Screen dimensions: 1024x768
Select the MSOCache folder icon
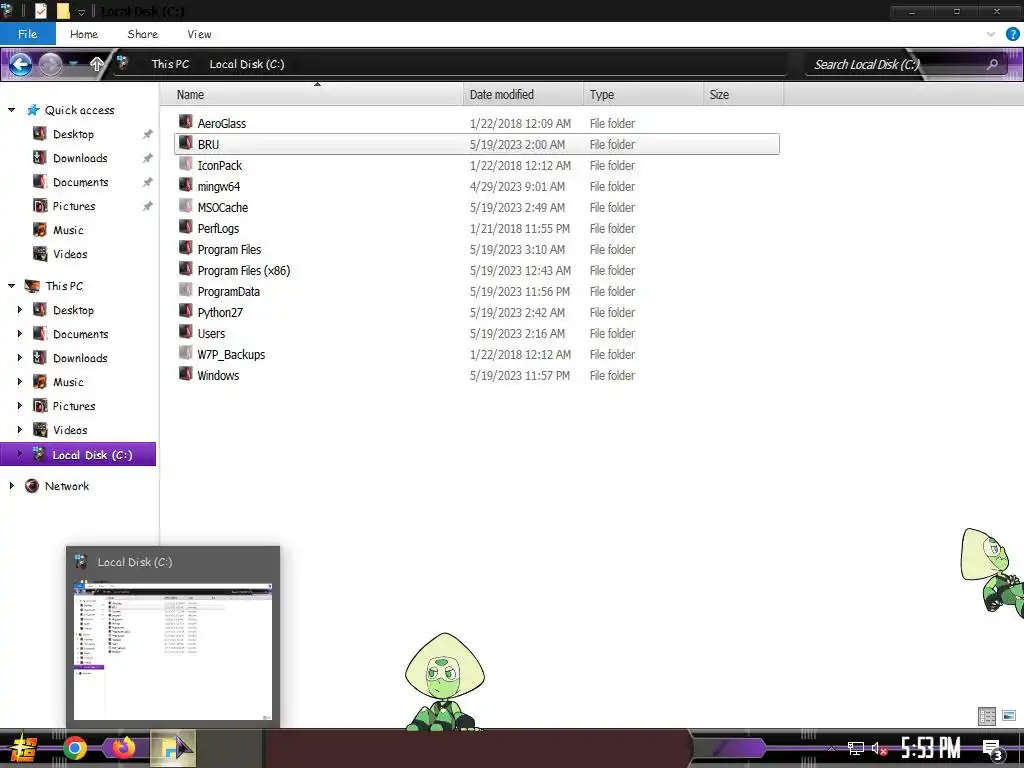click(186, 206)
